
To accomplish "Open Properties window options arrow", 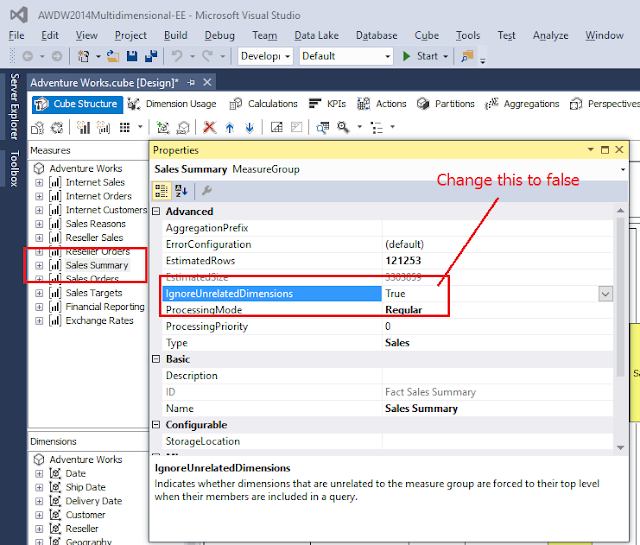I will (590, 149).
